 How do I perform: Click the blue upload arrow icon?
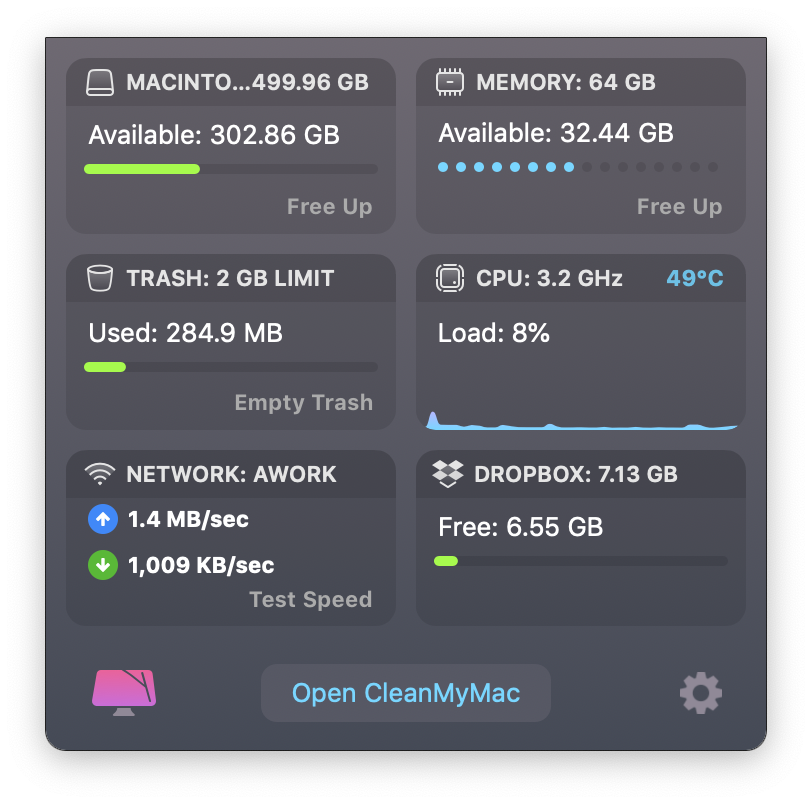103,519
